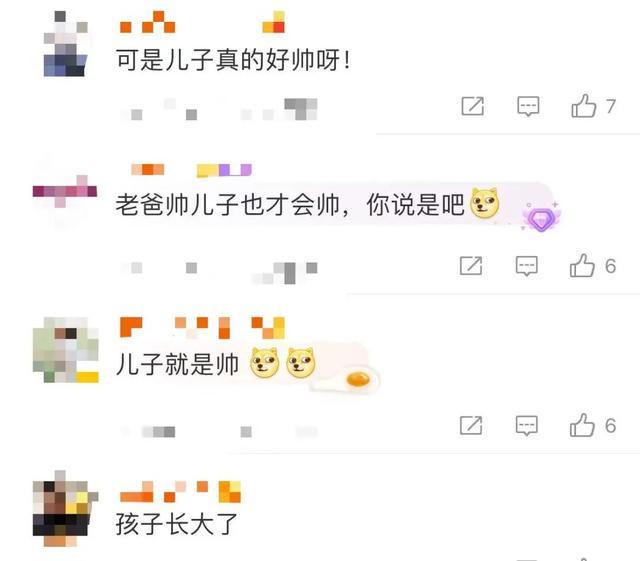Open avatar of the '老爸帅儿子' commenter
640x561 pixels.
[x=65, y=191]
